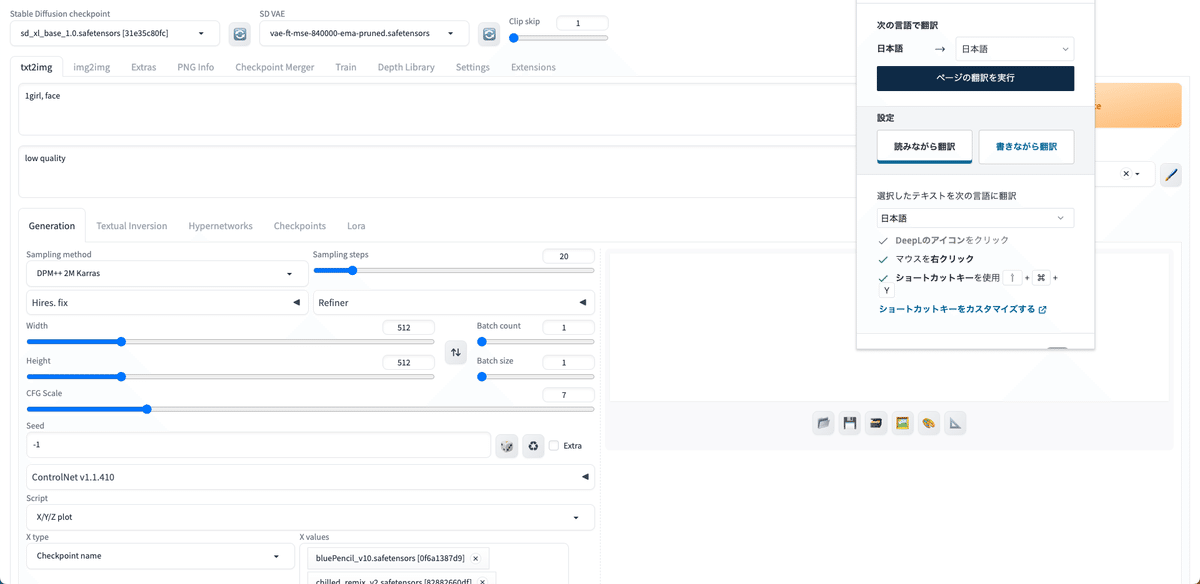
Task: Switch to the Extras tab
Action: click(144, 67)
